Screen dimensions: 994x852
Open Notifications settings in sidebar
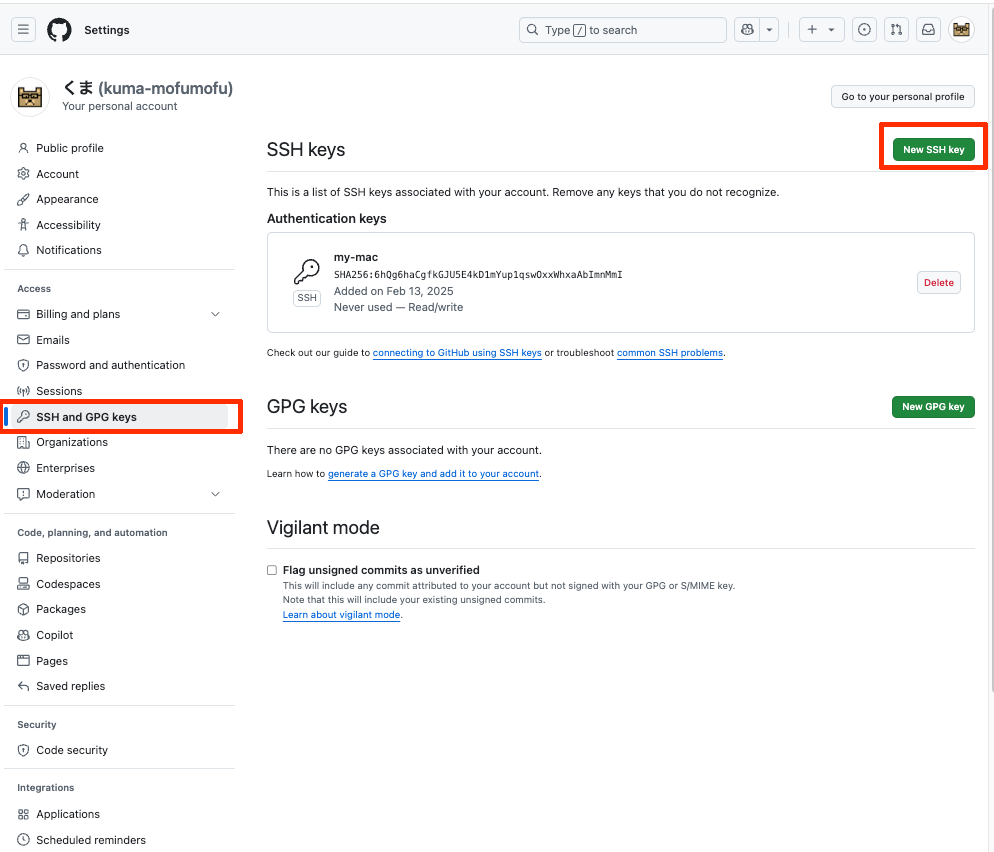tap(68, 250)
